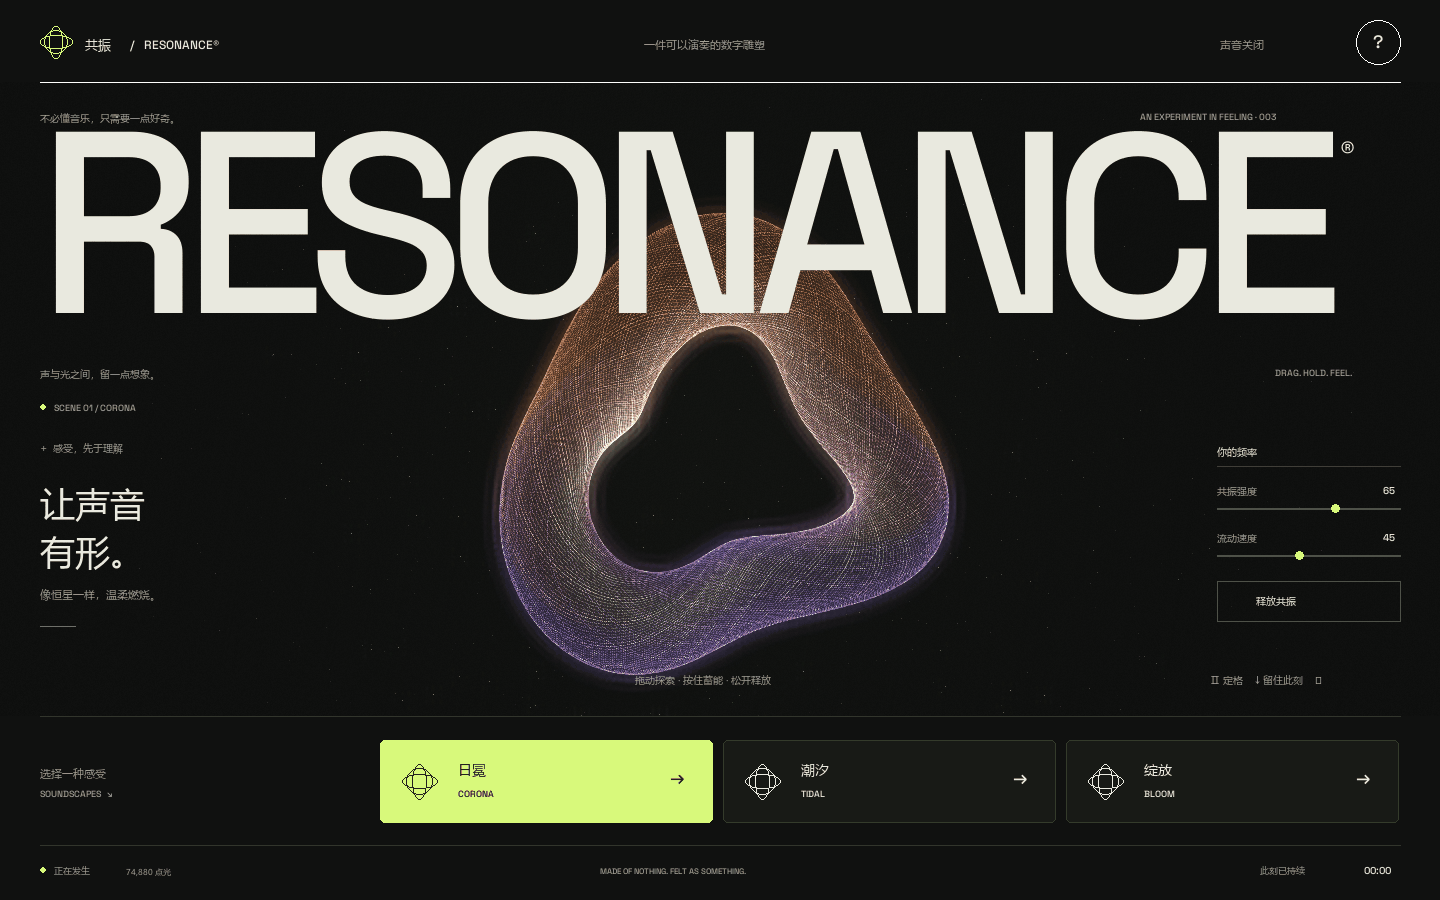The image size is (1440, 900).
Task: Click the 此刻已持续 duration label
Action: 1282,871
